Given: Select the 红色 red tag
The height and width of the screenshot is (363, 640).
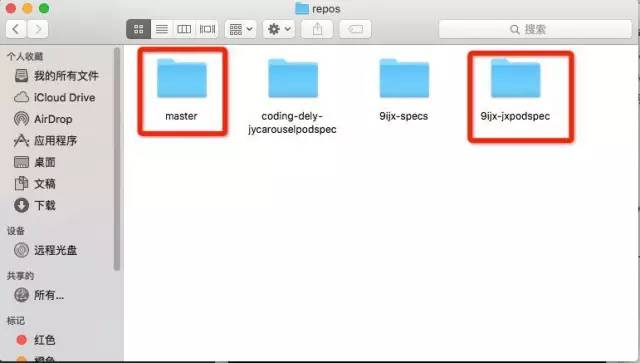Looking at the screenshot, I should click(x=36, y=340).
